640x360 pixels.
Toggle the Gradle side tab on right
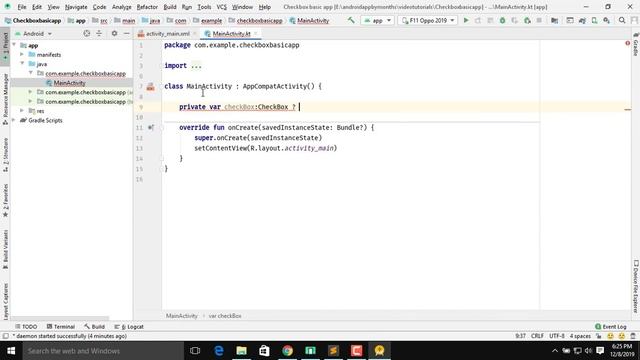point(636,45)
